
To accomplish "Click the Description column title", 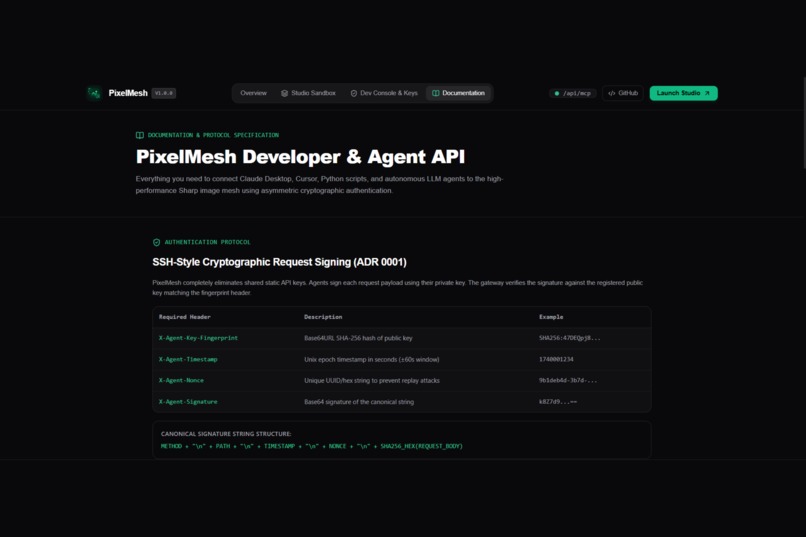I will pyautogui.click(x=323, y=317).
